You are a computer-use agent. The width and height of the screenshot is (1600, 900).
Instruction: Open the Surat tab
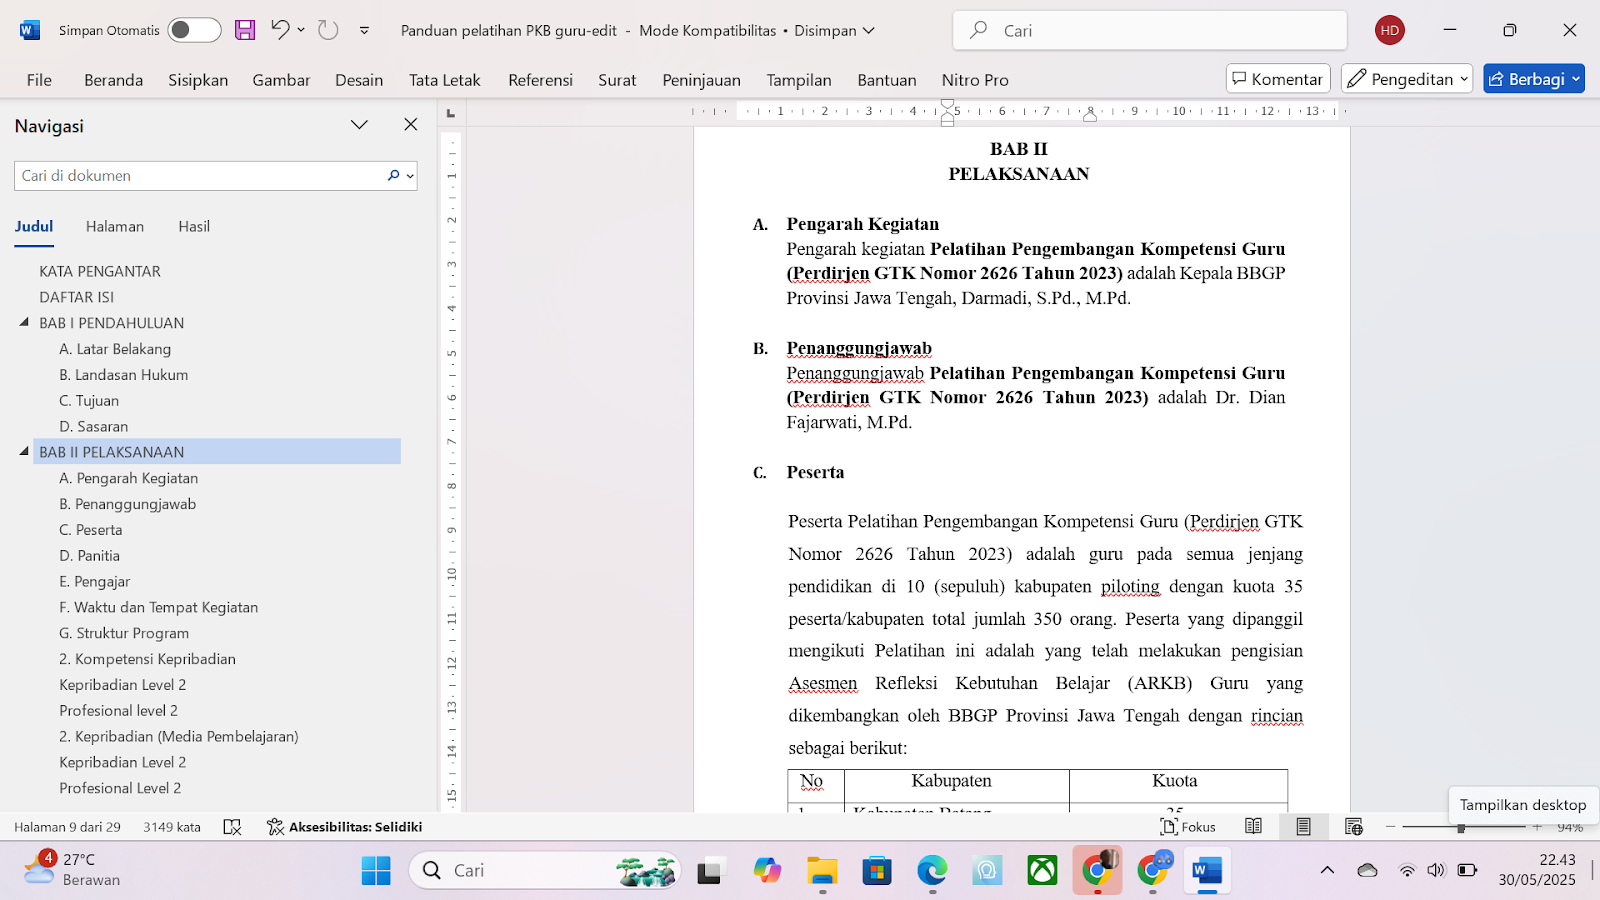[617, 80]
